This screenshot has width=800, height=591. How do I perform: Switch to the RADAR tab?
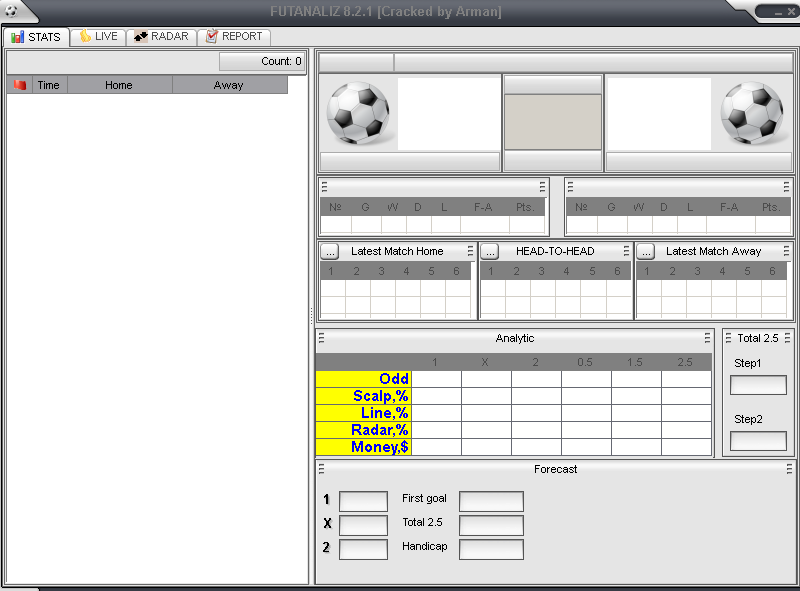point(161,37)
